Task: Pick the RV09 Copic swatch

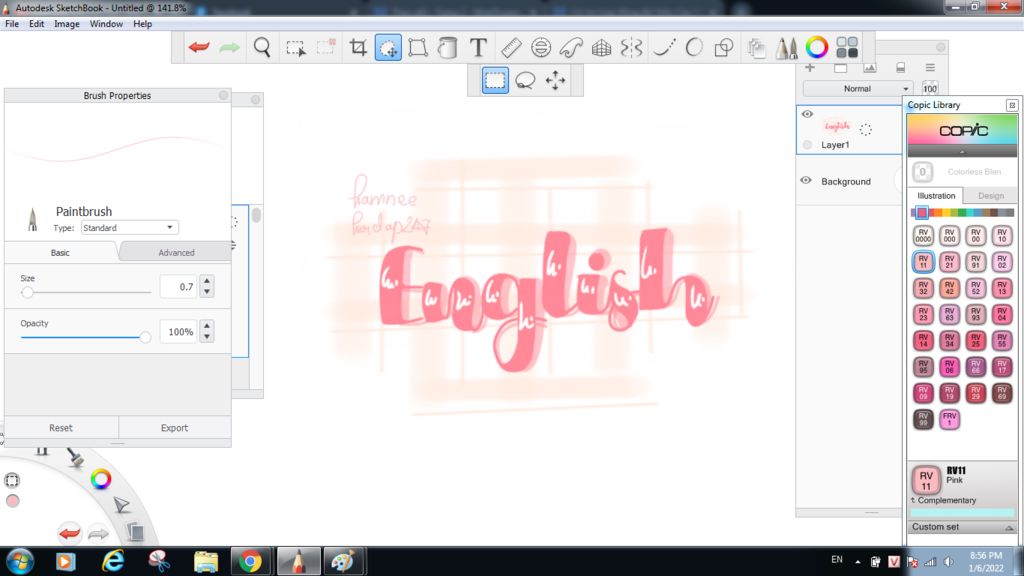Action: click(x=923, y=392)
